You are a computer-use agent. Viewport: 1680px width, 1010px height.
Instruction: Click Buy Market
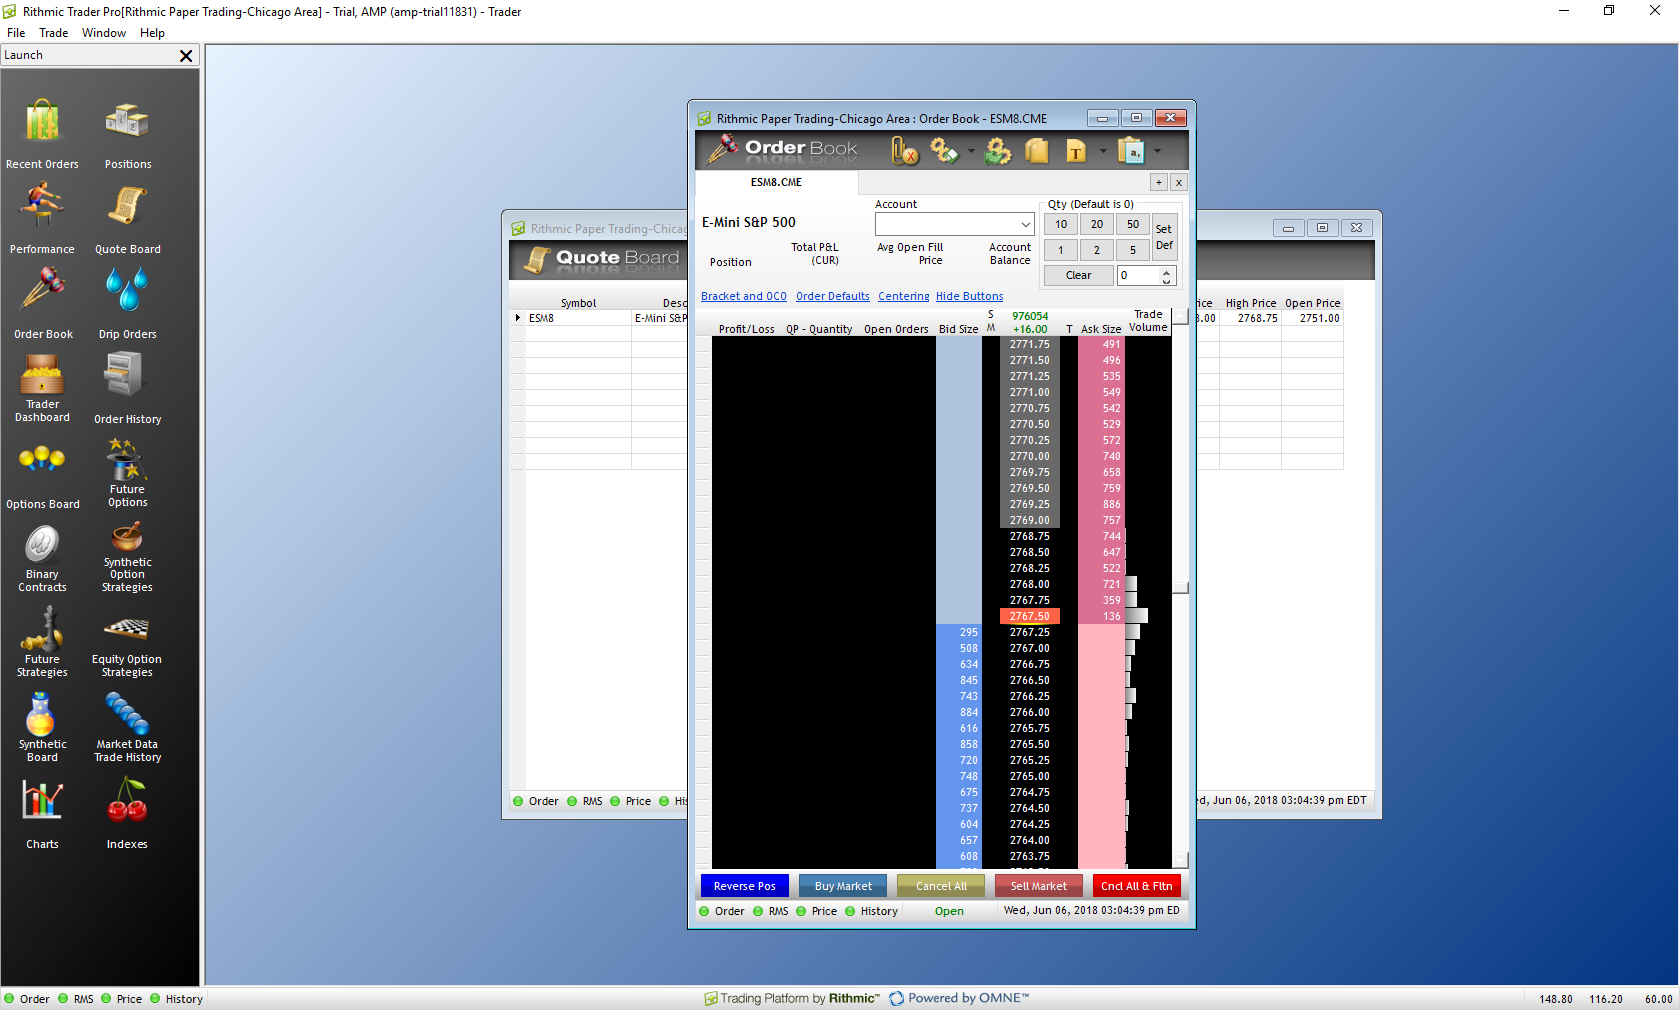click(843, 886)
